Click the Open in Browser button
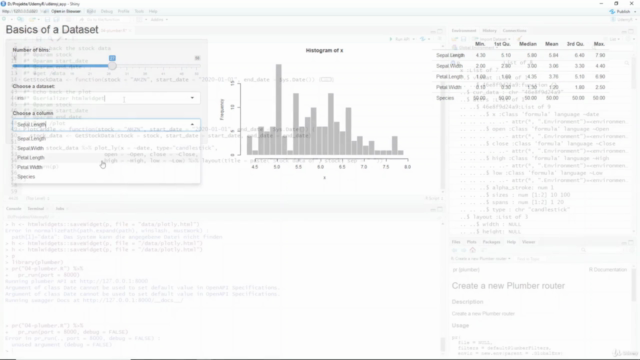Screen dimensions: 640x360 point(66,11)
